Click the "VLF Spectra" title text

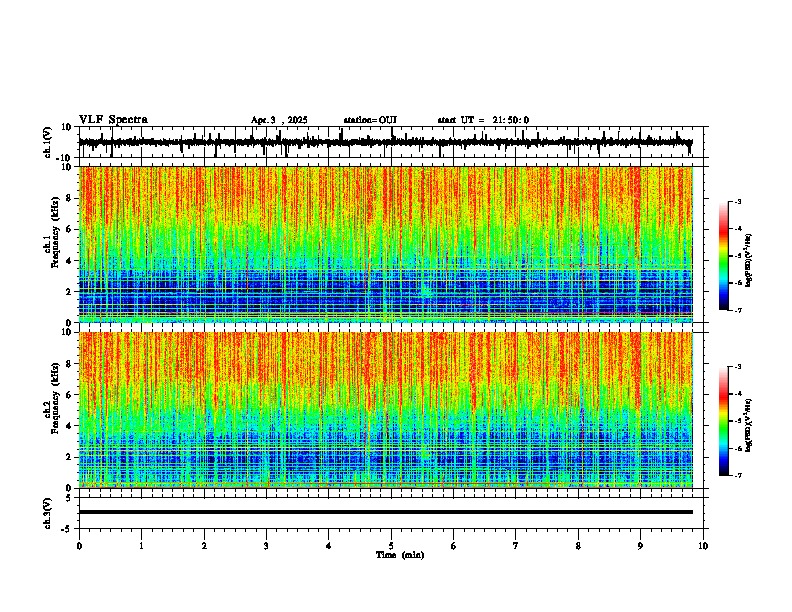[x=113, y=120]
